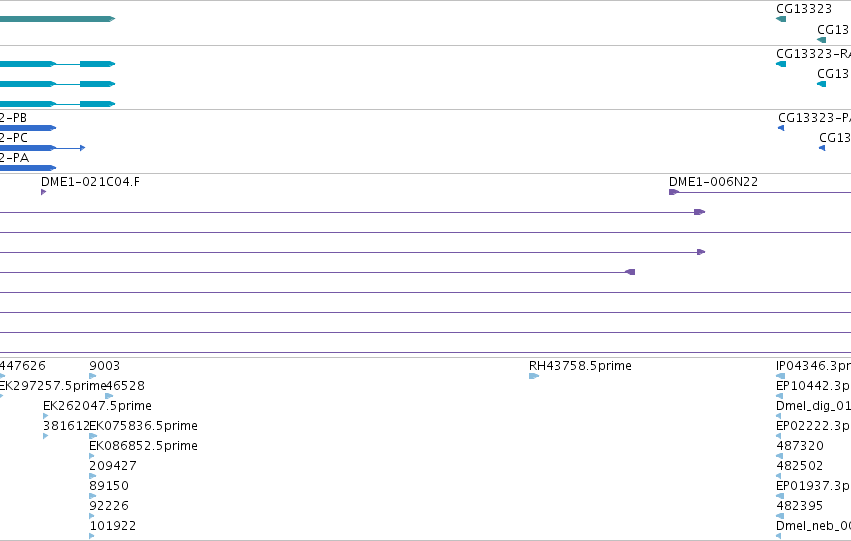Select the EP02222.3p label

point(814,426)
